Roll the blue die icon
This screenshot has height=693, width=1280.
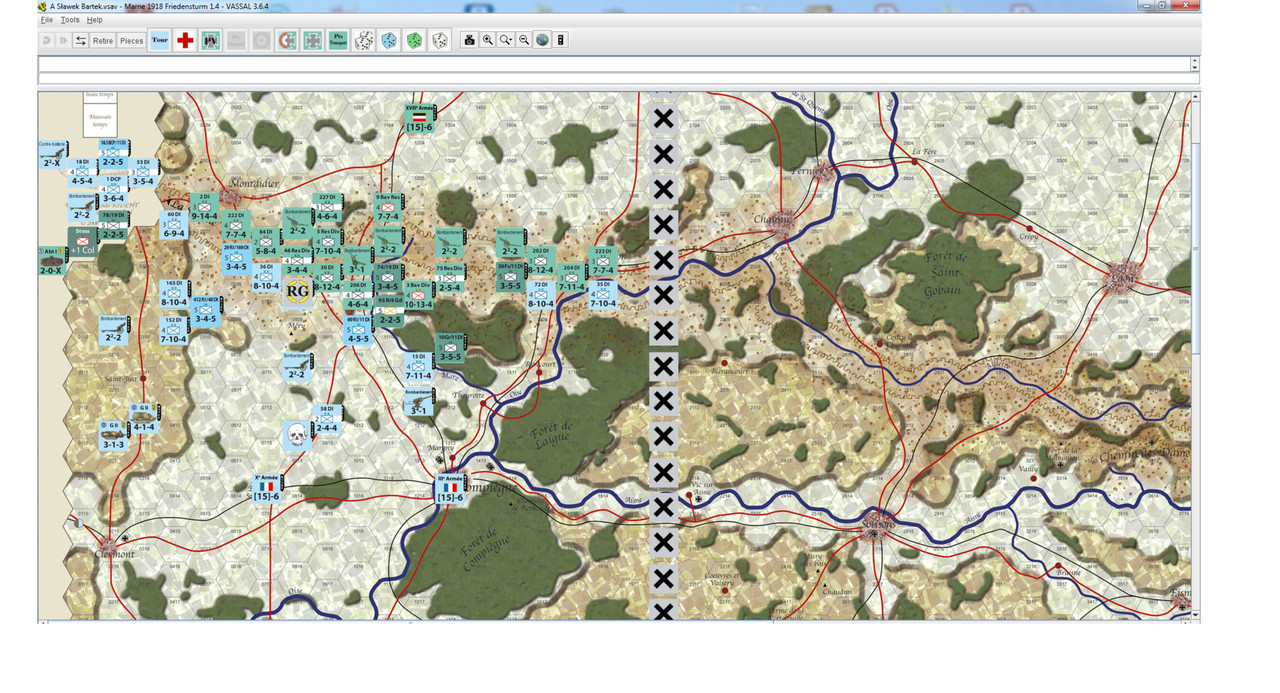389,40
